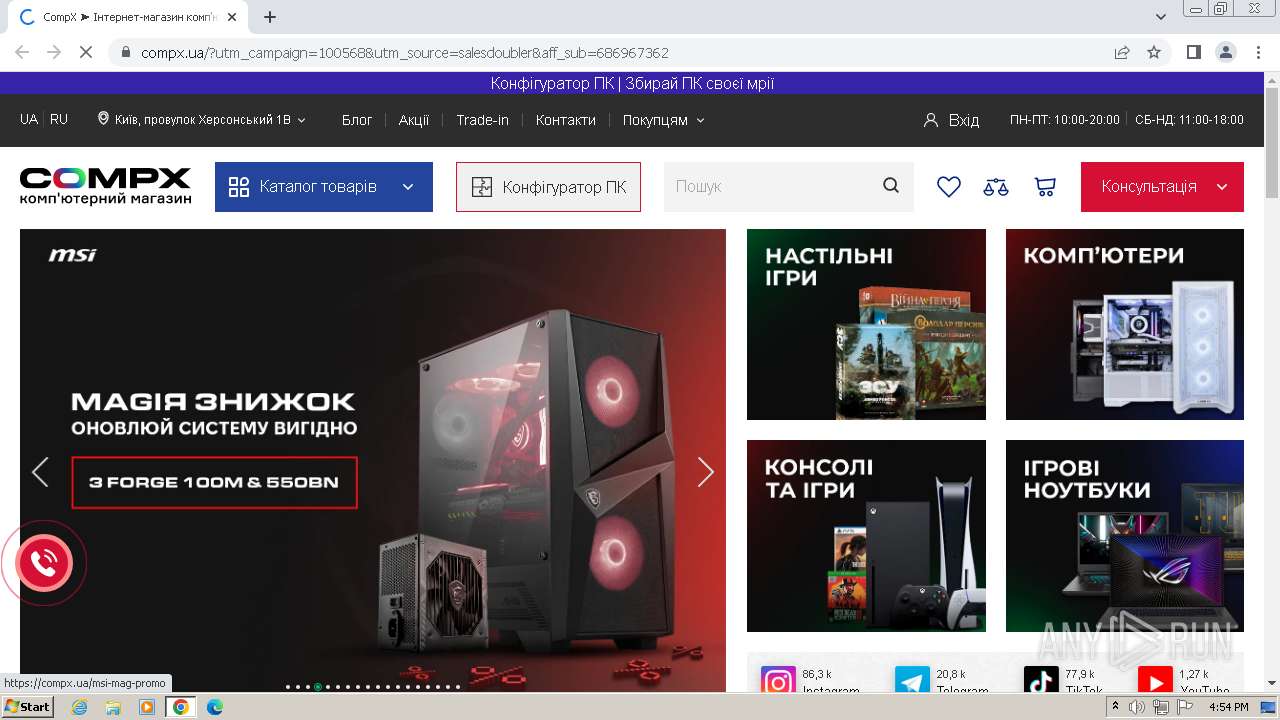Switch site language to RU

coord(59,119)
